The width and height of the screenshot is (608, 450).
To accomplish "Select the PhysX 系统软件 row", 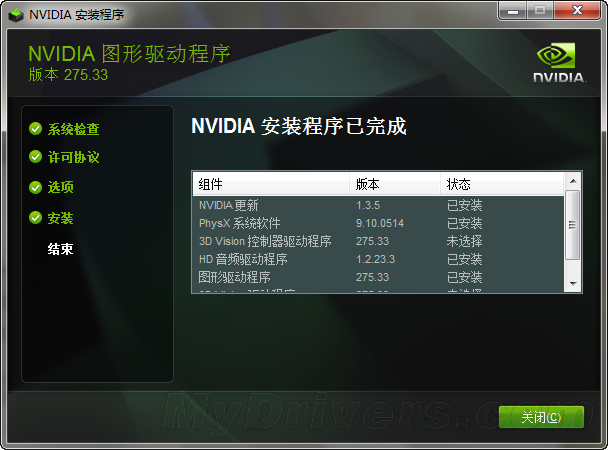I will [x=378, y=223].
